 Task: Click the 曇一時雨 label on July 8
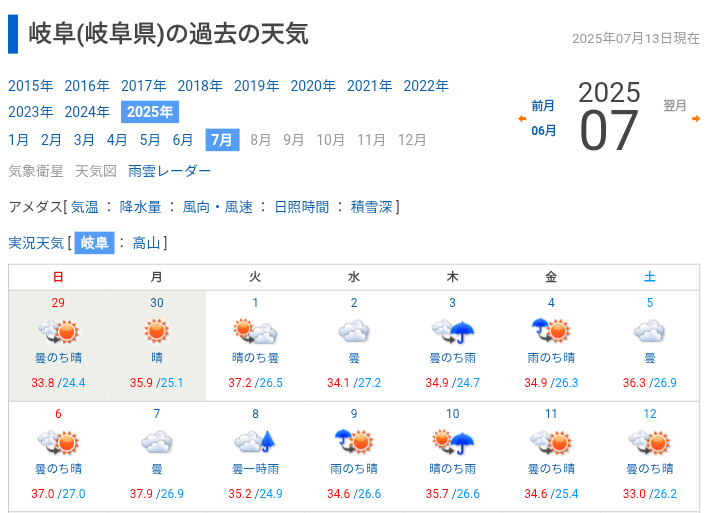(255, 469)
